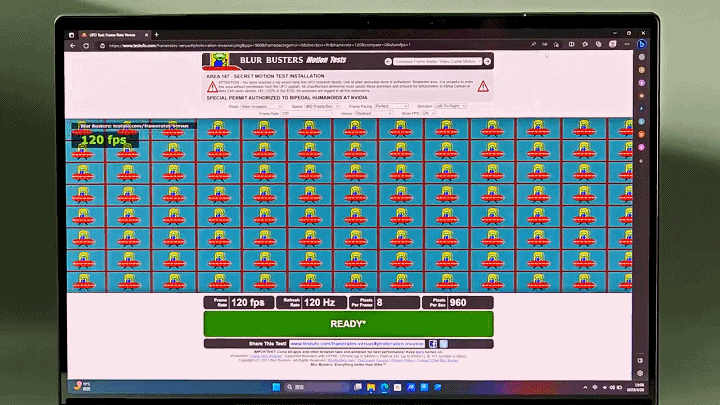This screenshot has width=720, height=405.
Task: Show hidden system tray icons chevron
Action: point(585,388)
